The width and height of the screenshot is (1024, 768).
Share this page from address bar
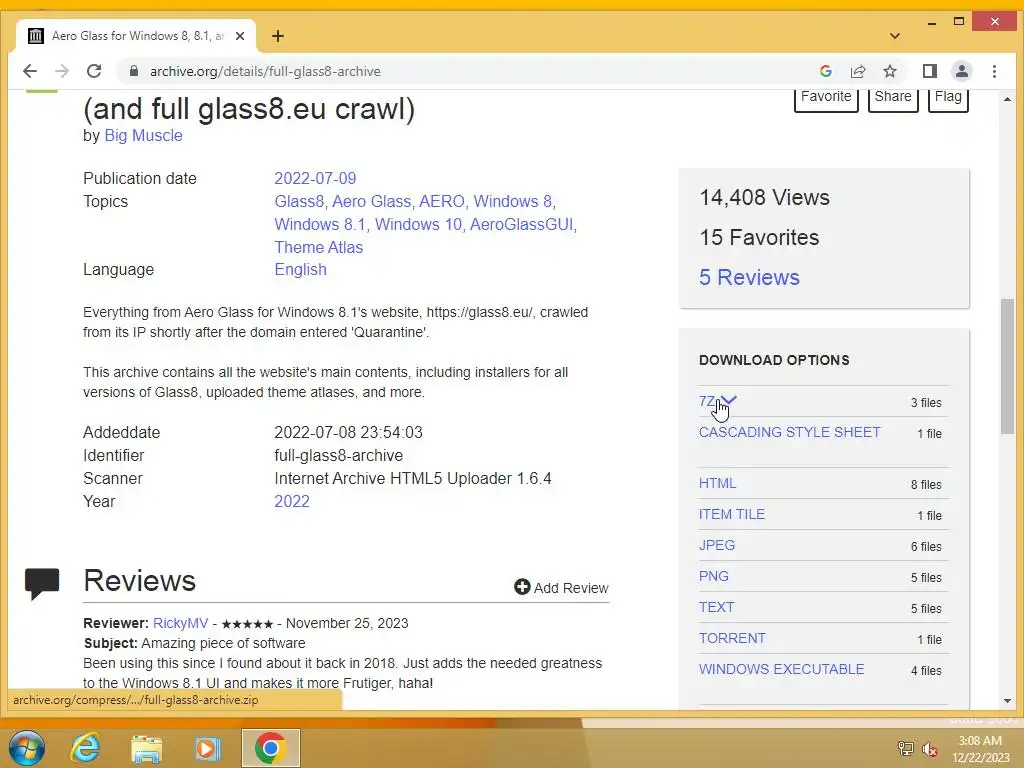(x=857, y=71)
